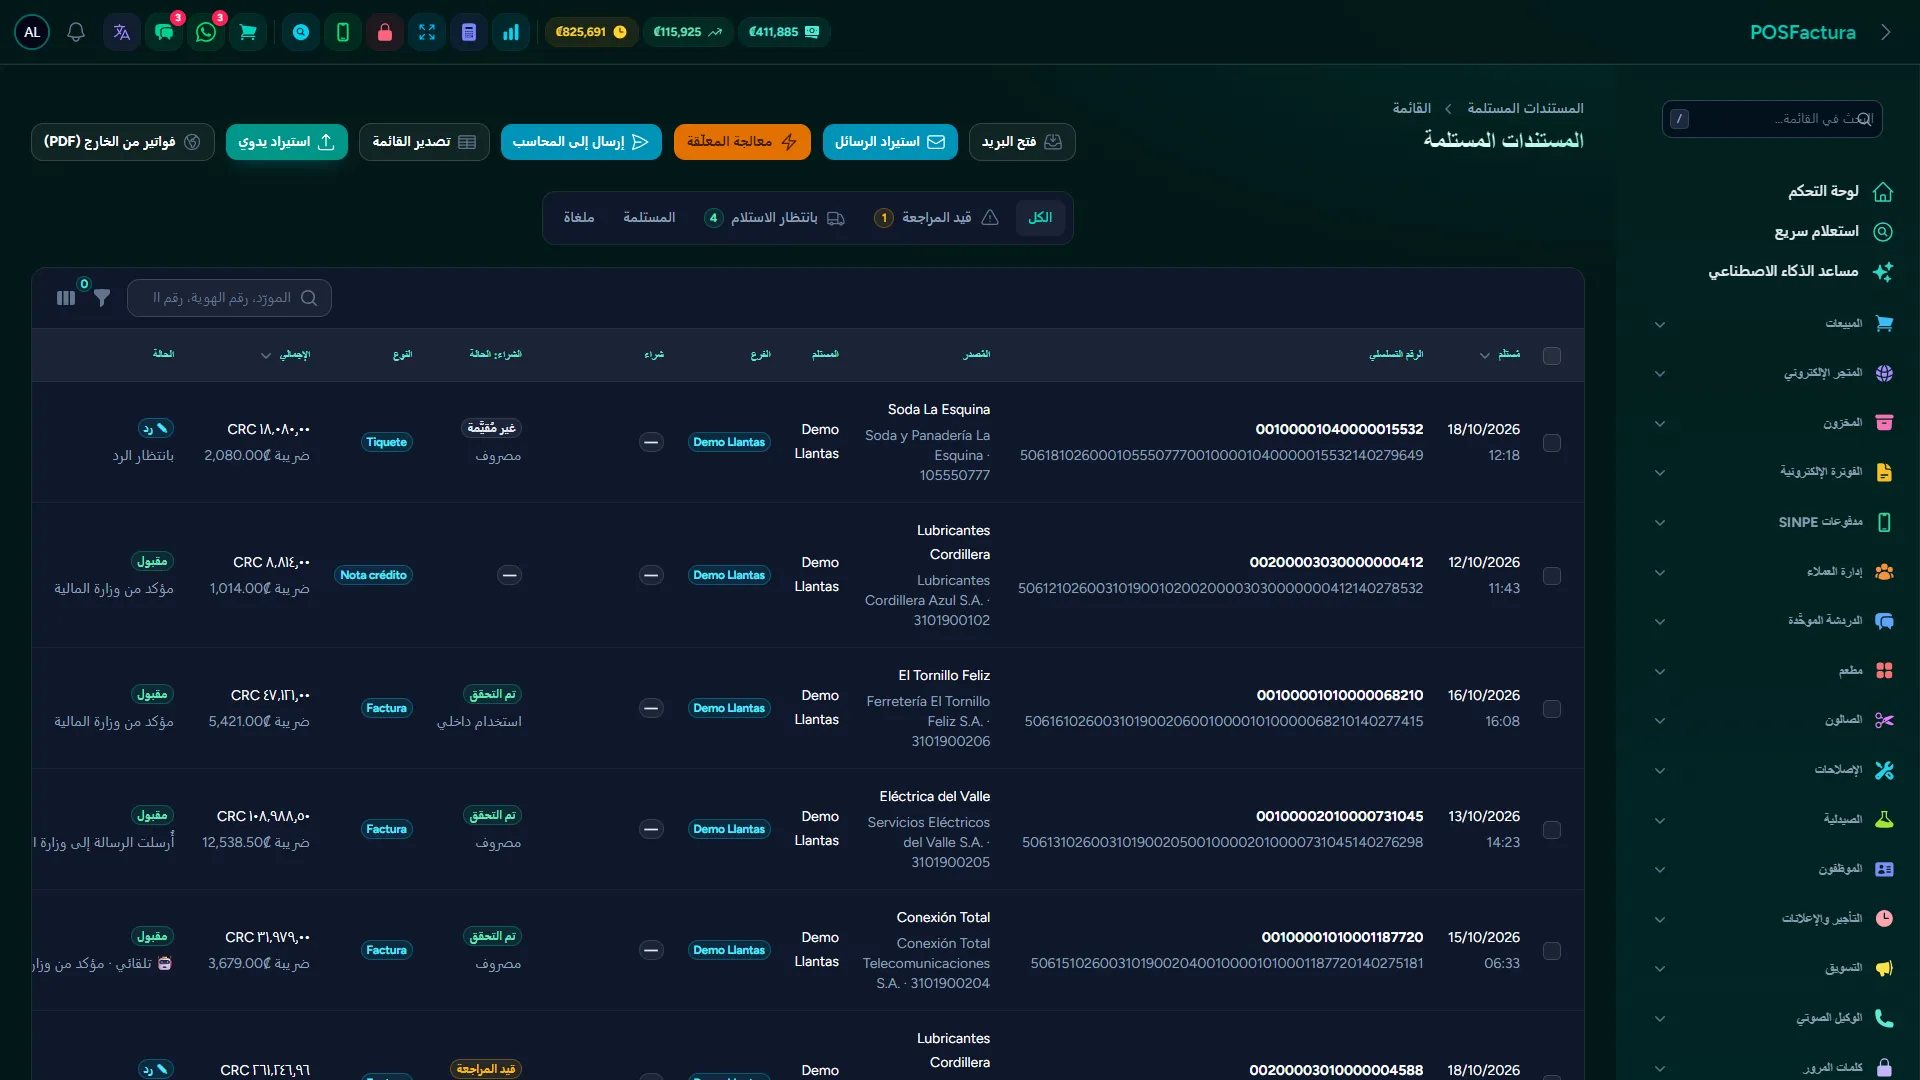
Task: Click the معالجة المعلّقة orange button
Action: [x=742, y=142]
